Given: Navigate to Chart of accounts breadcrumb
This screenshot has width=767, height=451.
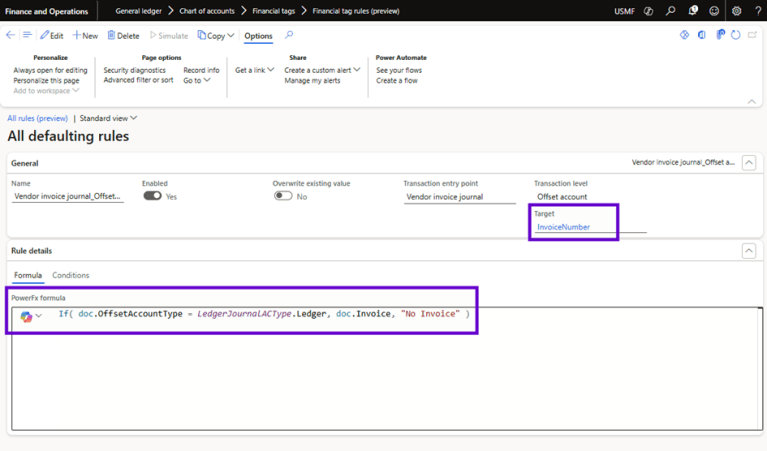Looking at the screenshot, I should 207,11.
